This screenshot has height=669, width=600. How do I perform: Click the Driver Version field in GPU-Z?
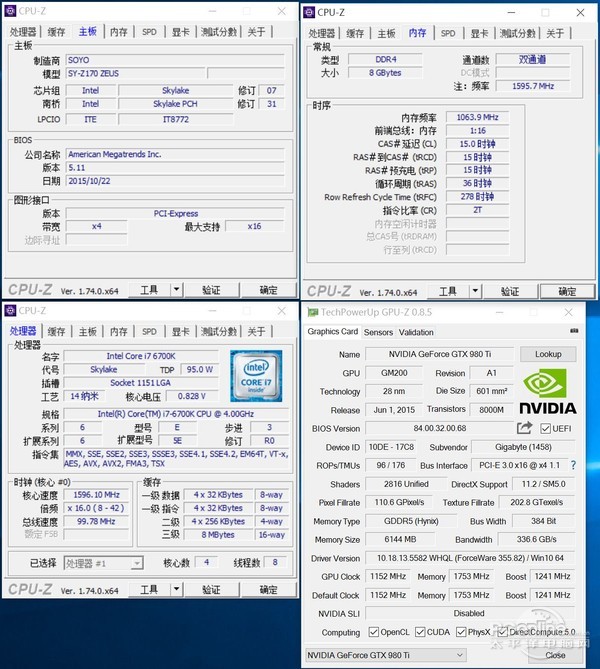click(470, 558)
